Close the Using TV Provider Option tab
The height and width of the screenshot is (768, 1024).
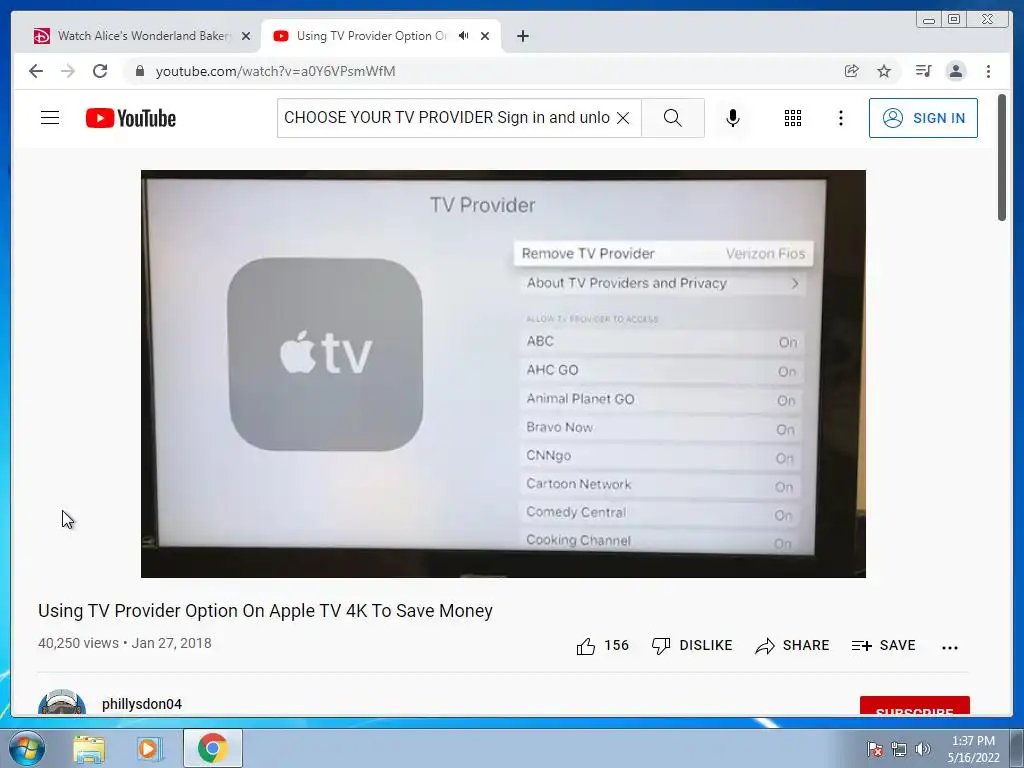tap(485, 37)
